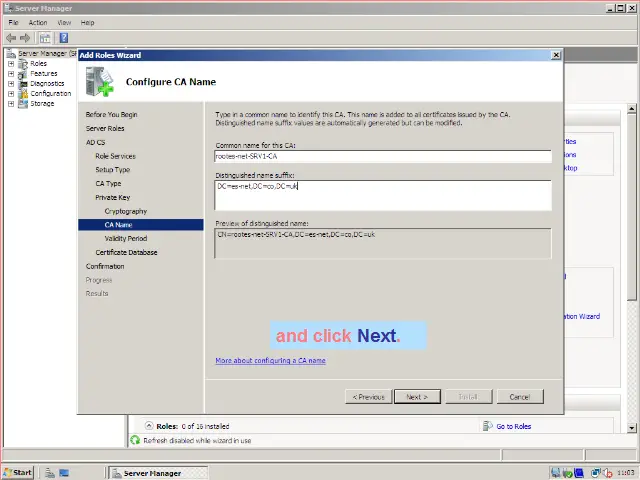The height and width of the screenshot is (480, 640).
Task: Go to Private Key wizard step
Action: pyautogui.click(x=113, y=198)
